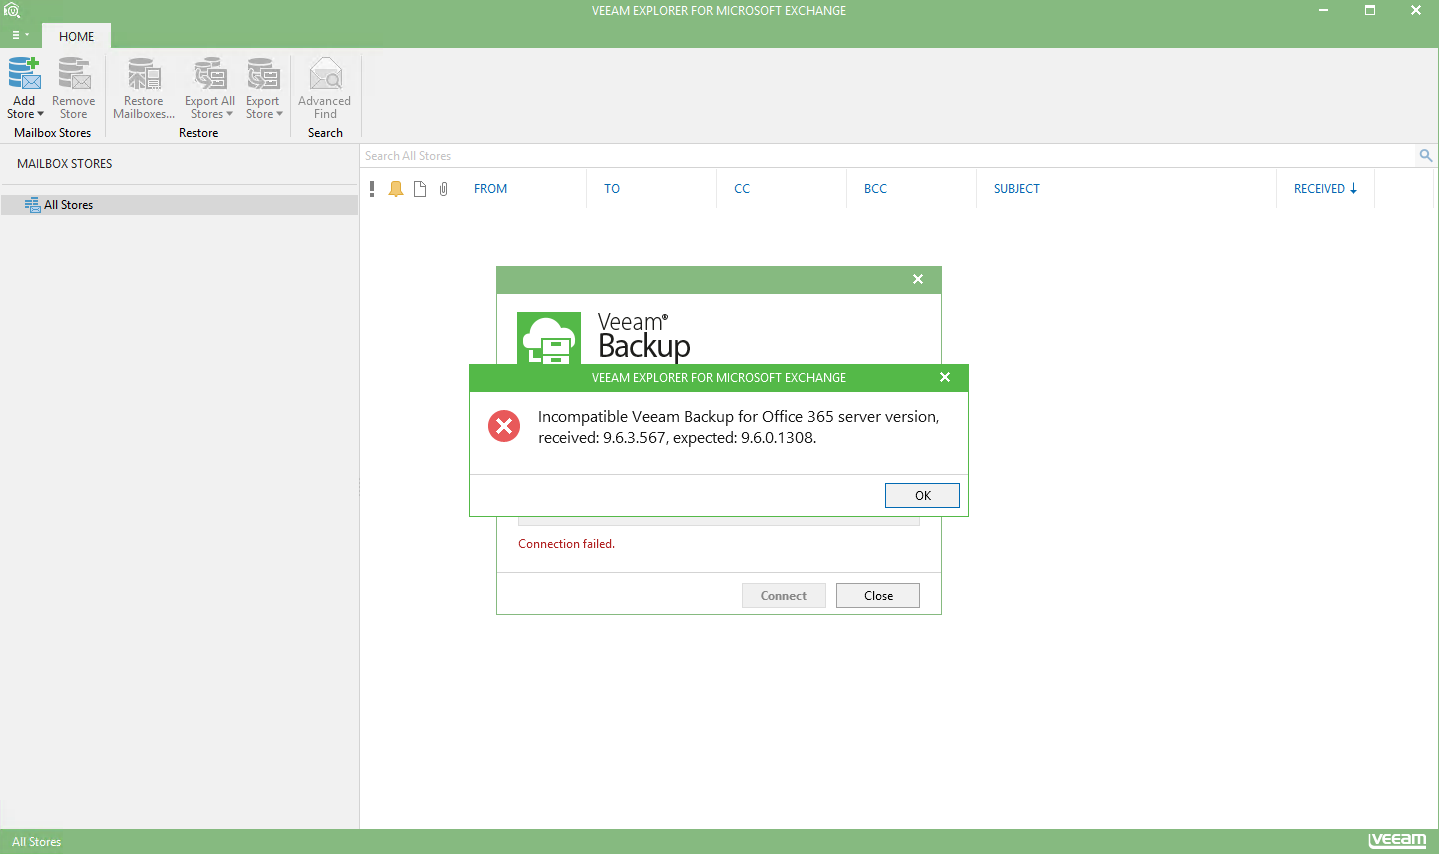Click the Search All Stores field
1439x854 pixels.
[x=888, y=156]
